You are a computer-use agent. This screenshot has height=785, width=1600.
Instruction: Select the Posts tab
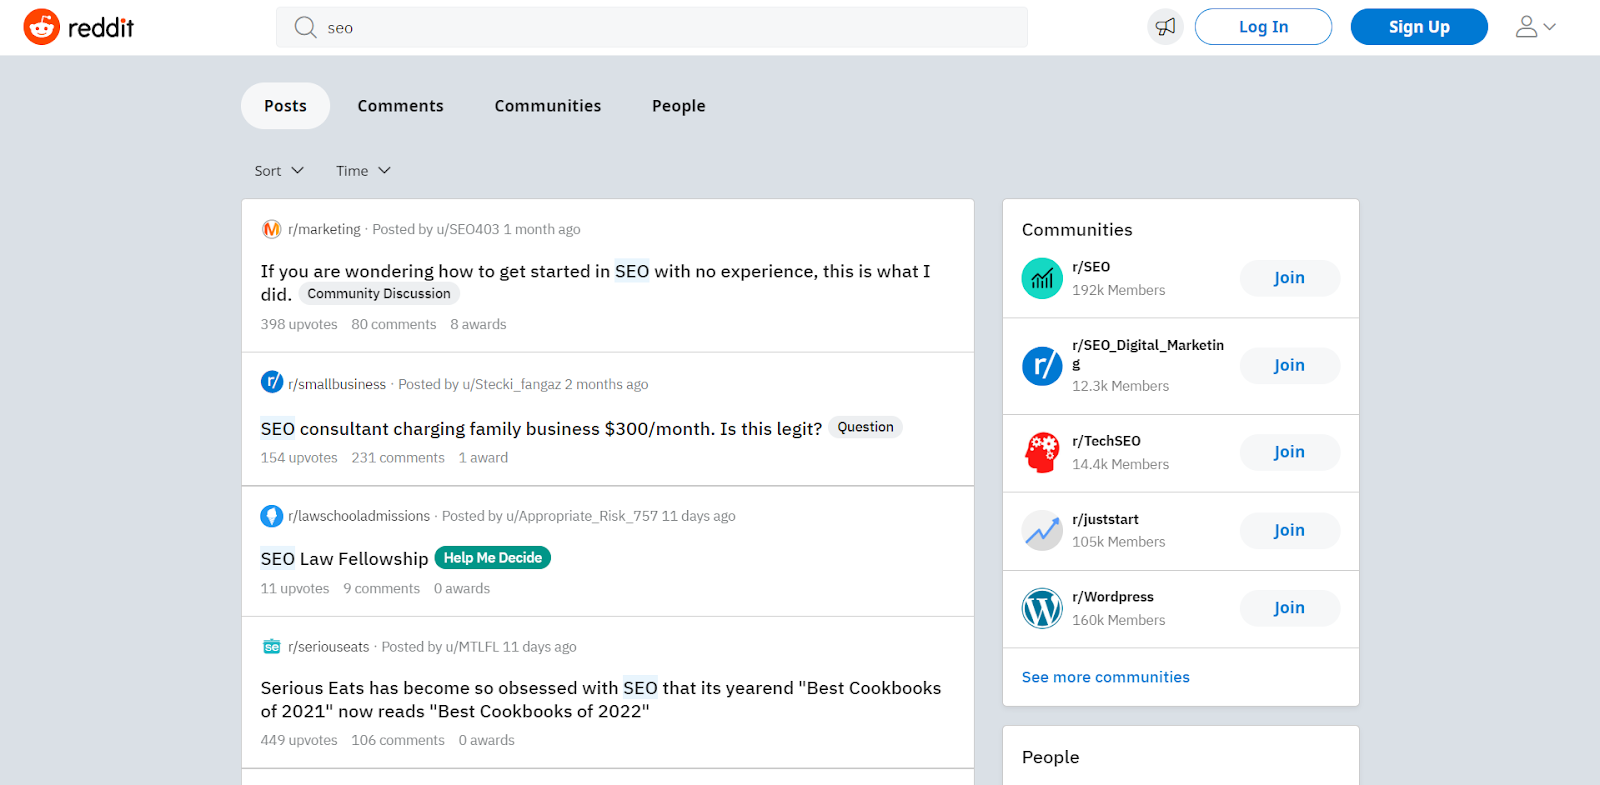point(285,106)
